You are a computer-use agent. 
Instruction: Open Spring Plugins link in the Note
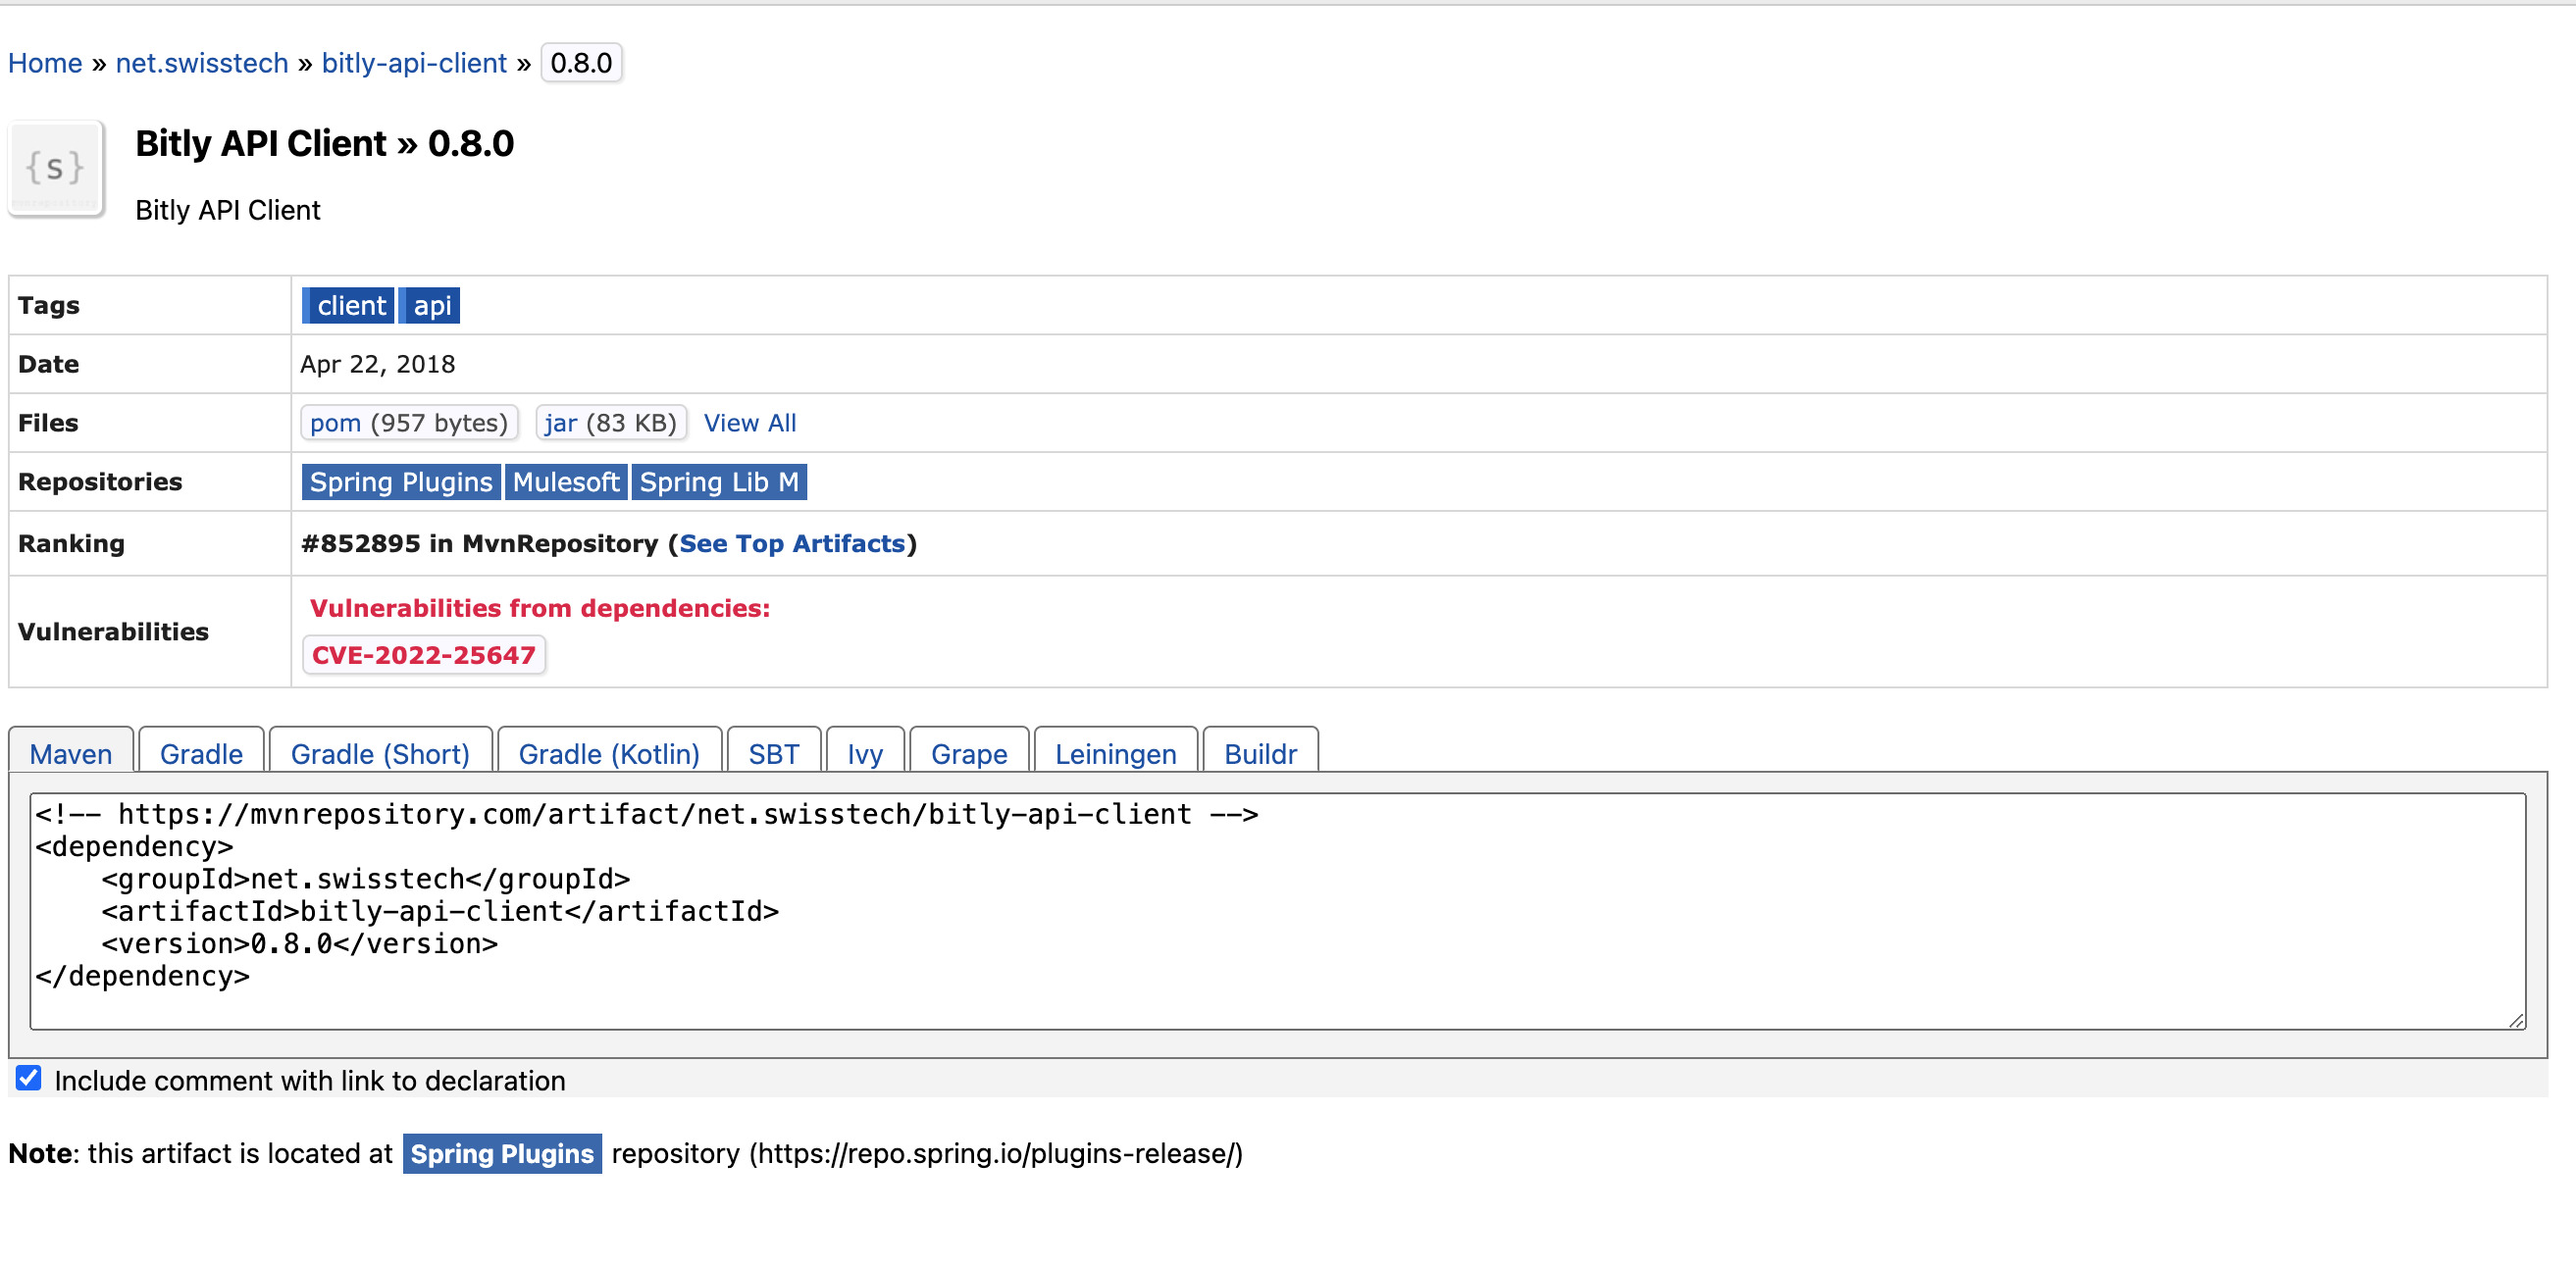(x=502, y=1153)
